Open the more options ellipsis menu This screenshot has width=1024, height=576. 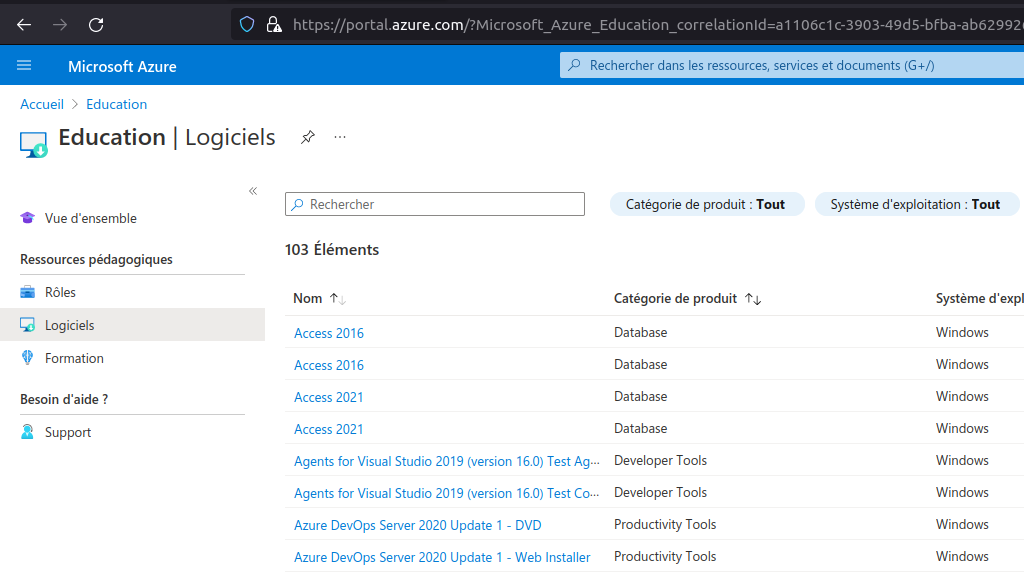pyautogui.click(x=340, y=137)
